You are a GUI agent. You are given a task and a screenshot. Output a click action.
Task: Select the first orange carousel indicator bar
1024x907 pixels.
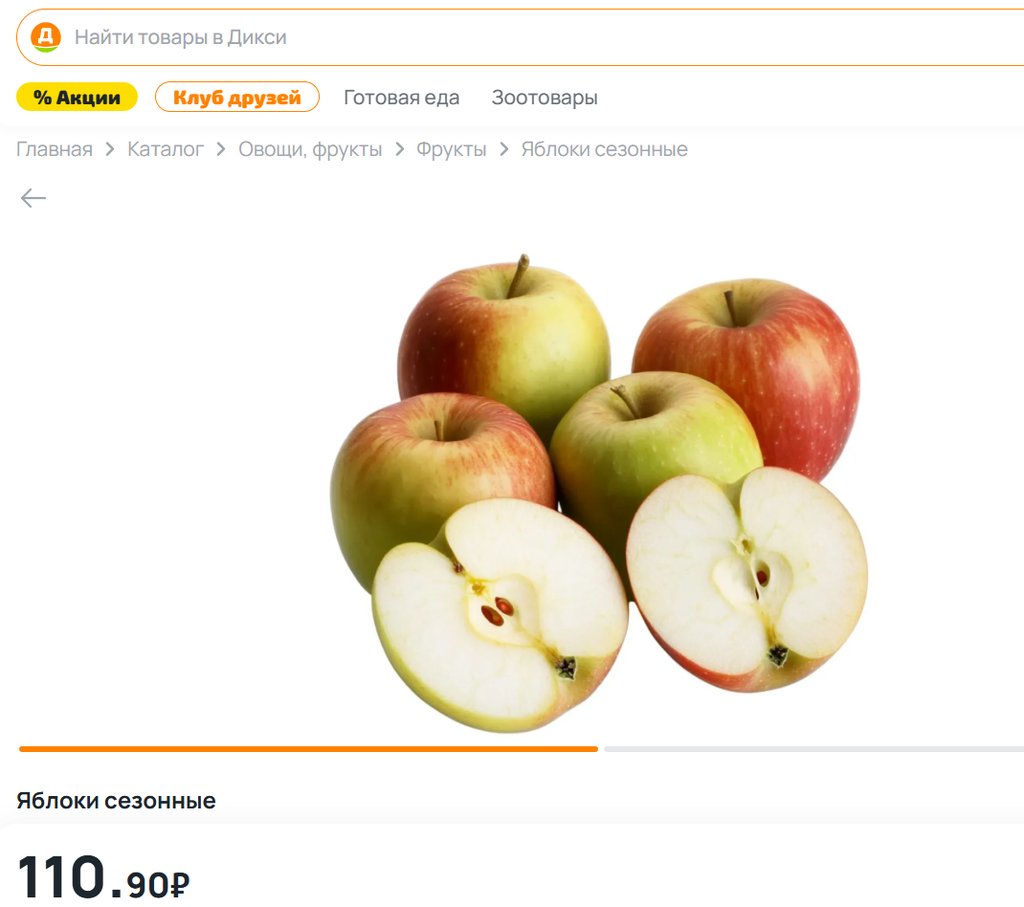click(x=308, y=749)
